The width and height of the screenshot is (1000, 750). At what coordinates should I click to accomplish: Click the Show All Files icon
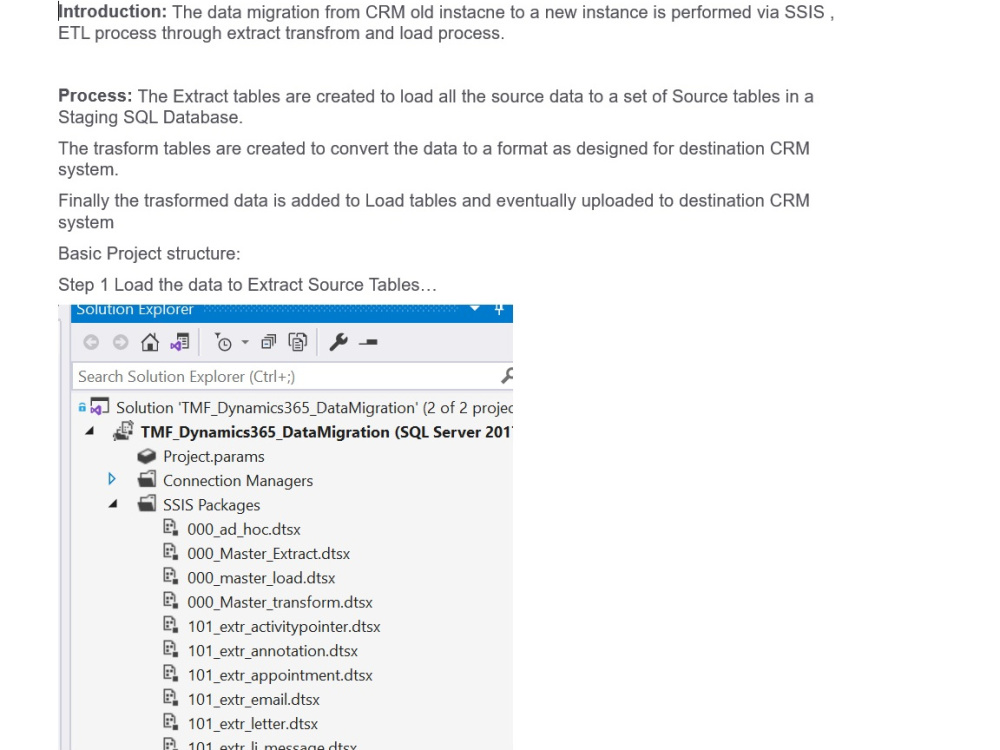coord(298,342)
